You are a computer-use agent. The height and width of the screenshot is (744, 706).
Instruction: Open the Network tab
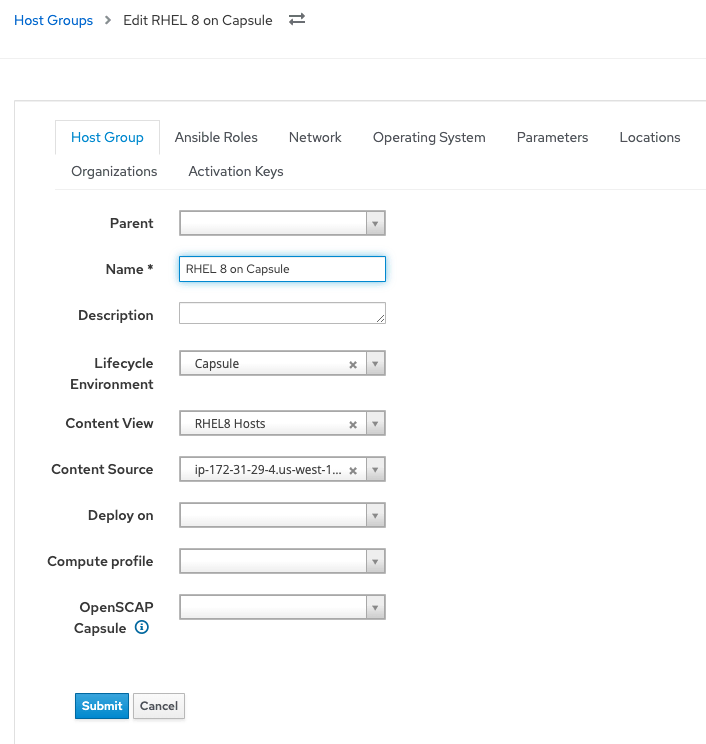tap(315, 138)
